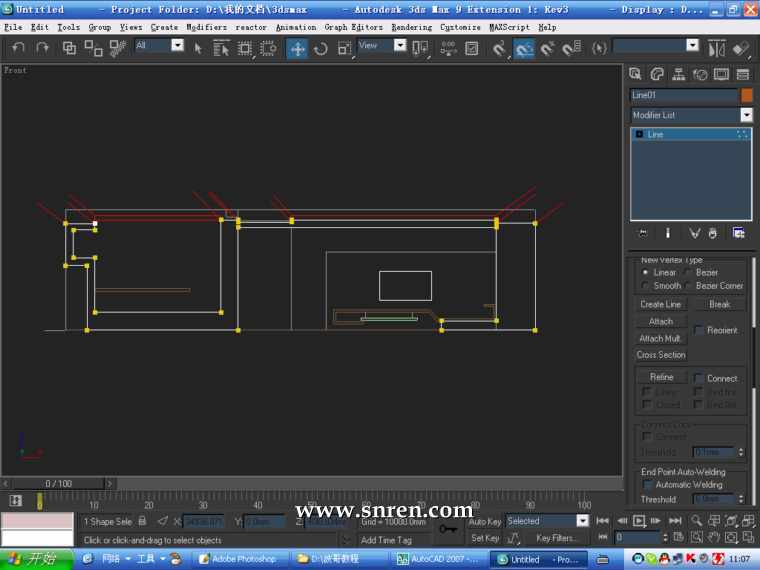Select the Linear vertex type radio
The image size is (760, 570).
[645, 273]
